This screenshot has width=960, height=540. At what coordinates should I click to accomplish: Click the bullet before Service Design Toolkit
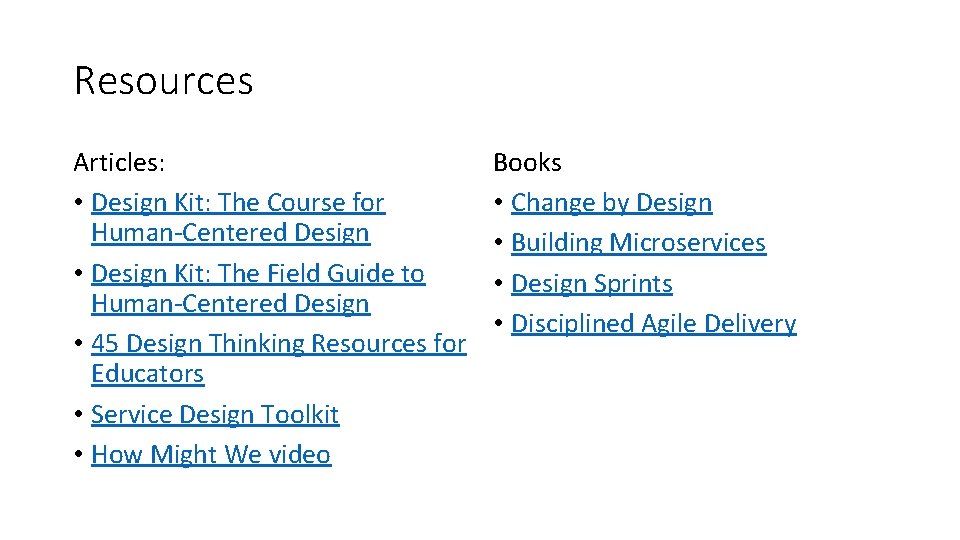(78, 416)
